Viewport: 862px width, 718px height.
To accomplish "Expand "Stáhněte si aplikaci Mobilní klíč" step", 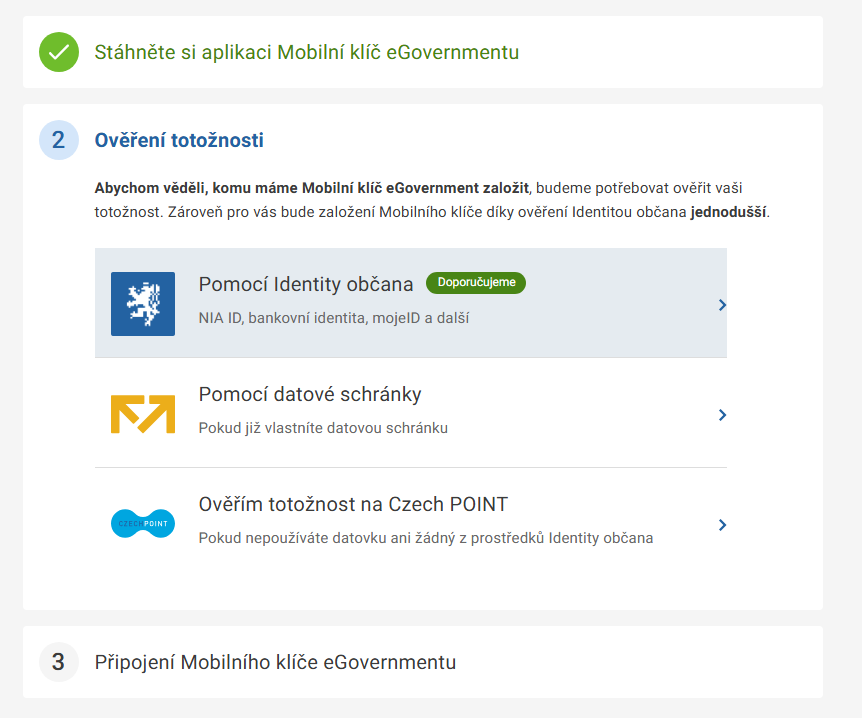I will [x=307, y=52].
